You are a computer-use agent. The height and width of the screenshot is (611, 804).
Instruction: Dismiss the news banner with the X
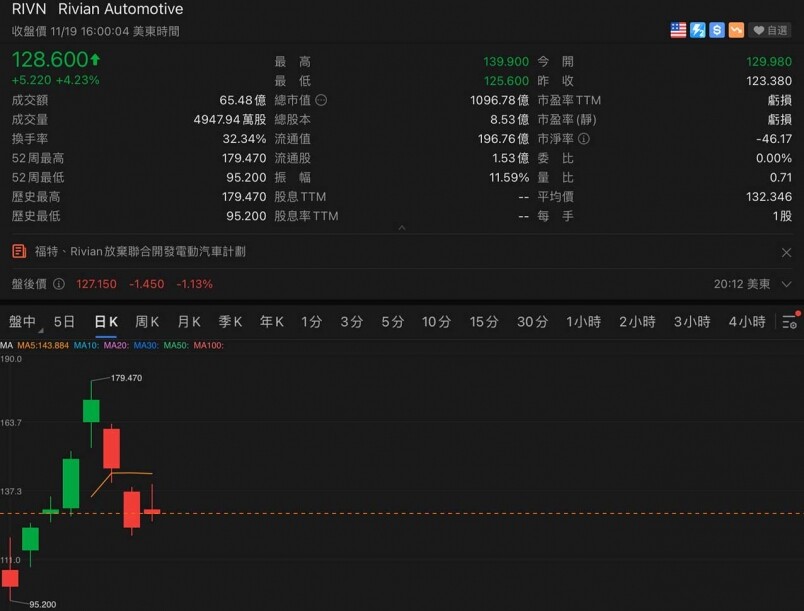point(786,252)
